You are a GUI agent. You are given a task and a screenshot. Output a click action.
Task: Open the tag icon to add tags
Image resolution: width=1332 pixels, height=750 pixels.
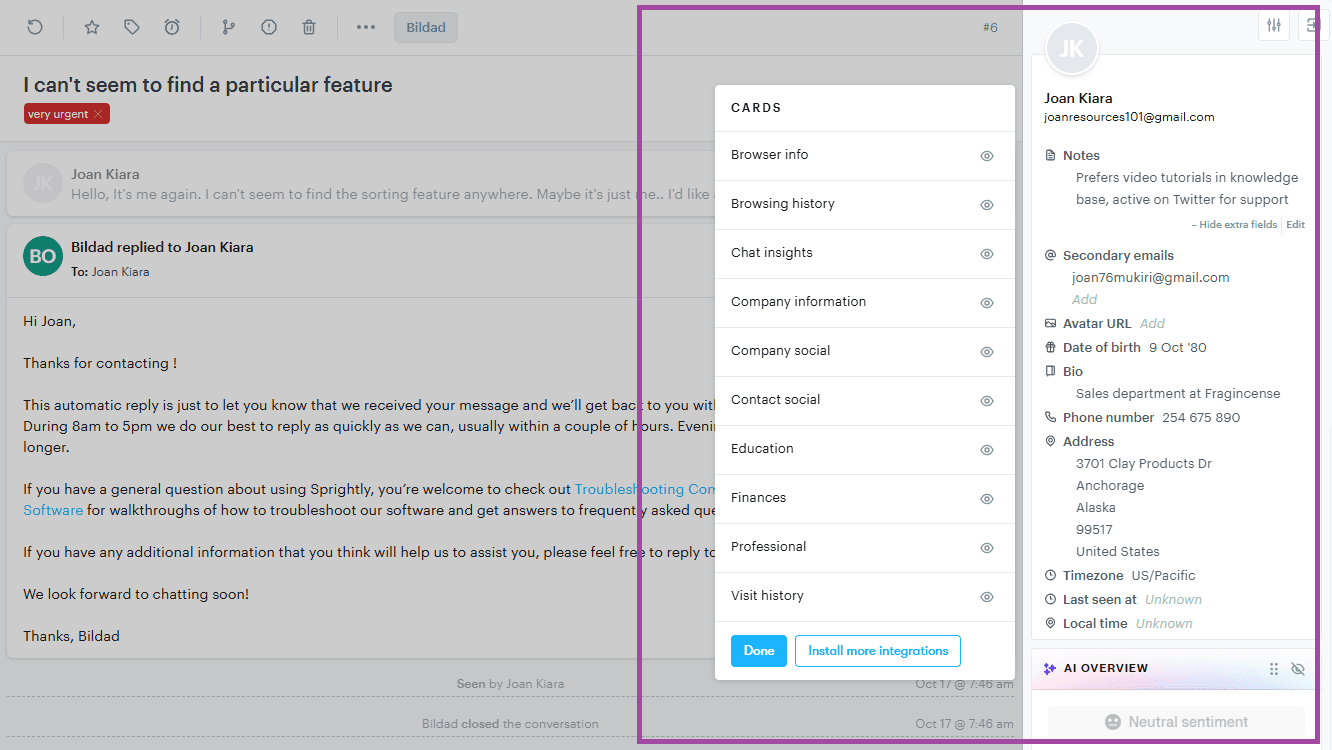click(131, 27)
